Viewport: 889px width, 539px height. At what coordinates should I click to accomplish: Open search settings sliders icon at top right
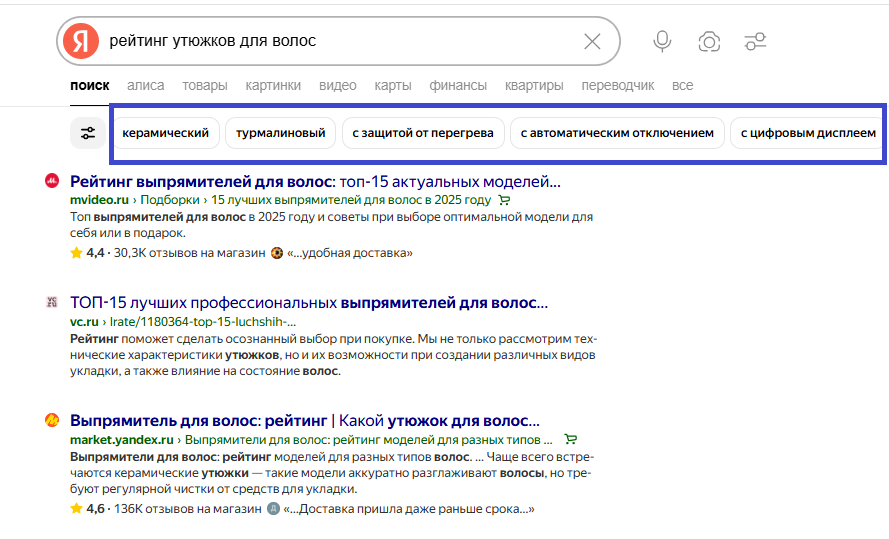click(755, 41)
